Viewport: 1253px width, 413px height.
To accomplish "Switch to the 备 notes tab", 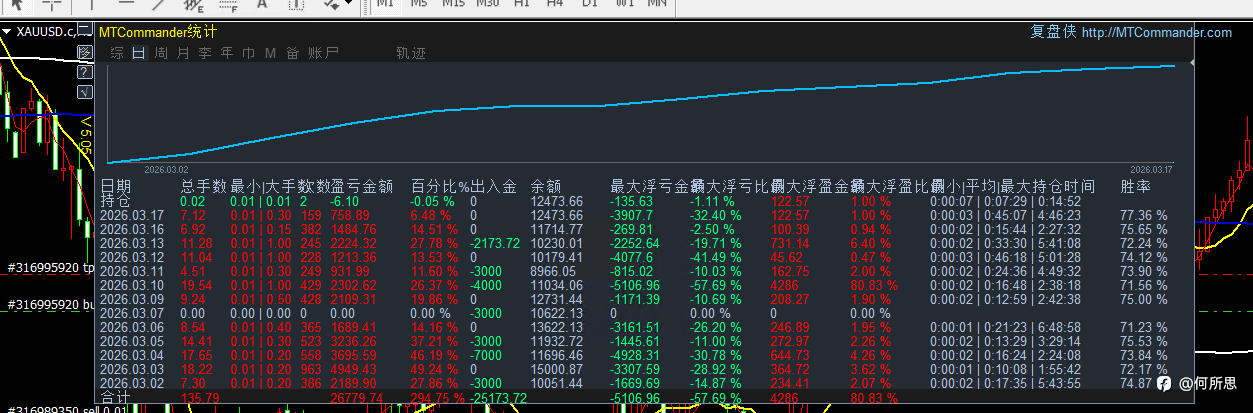I will pos(292,53).
